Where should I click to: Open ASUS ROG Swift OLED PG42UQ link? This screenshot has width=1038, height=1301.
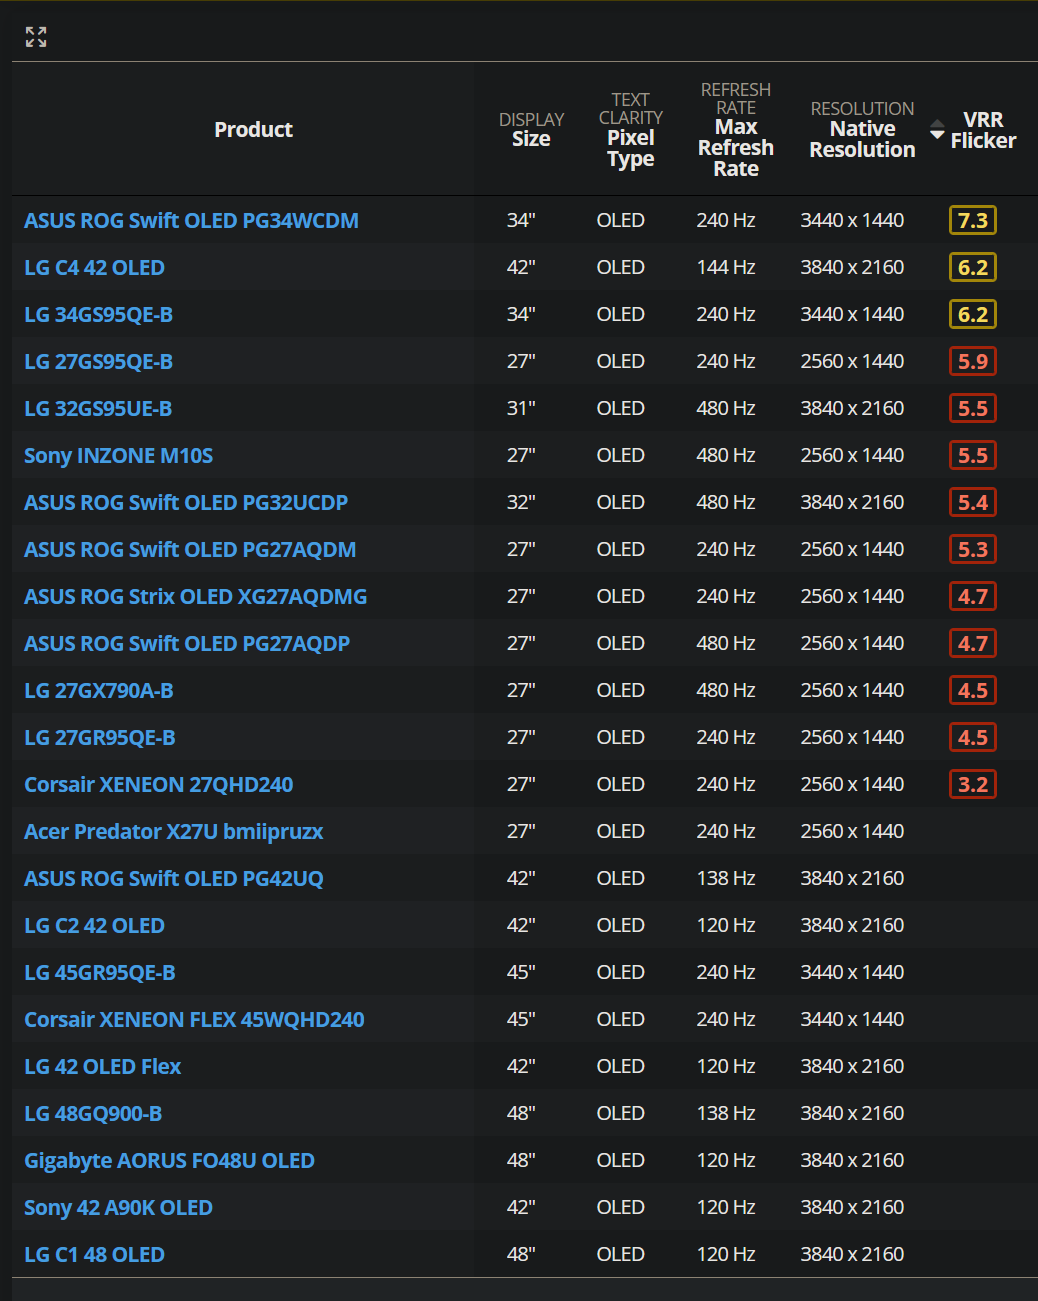(x=174, y=878)
